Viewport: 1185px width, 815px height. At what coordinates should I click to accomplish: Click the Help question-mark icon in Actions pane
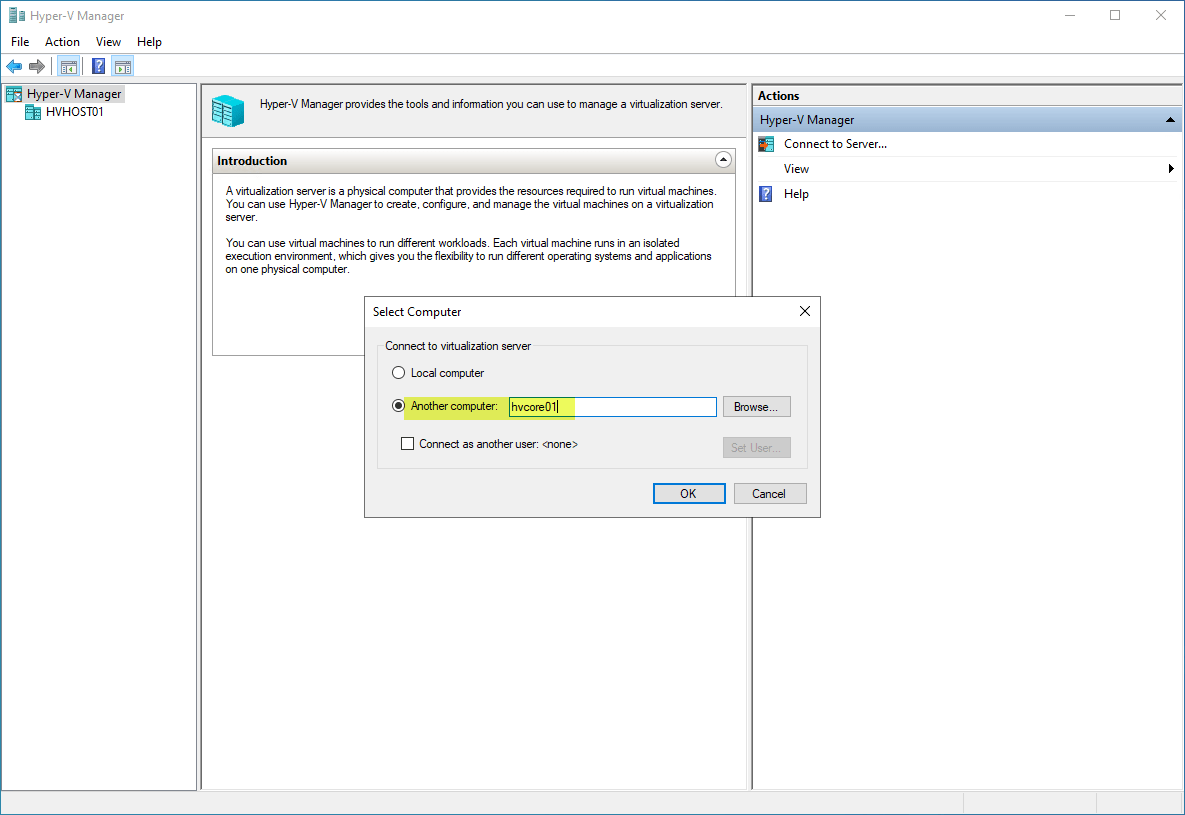tap(766, 194)
